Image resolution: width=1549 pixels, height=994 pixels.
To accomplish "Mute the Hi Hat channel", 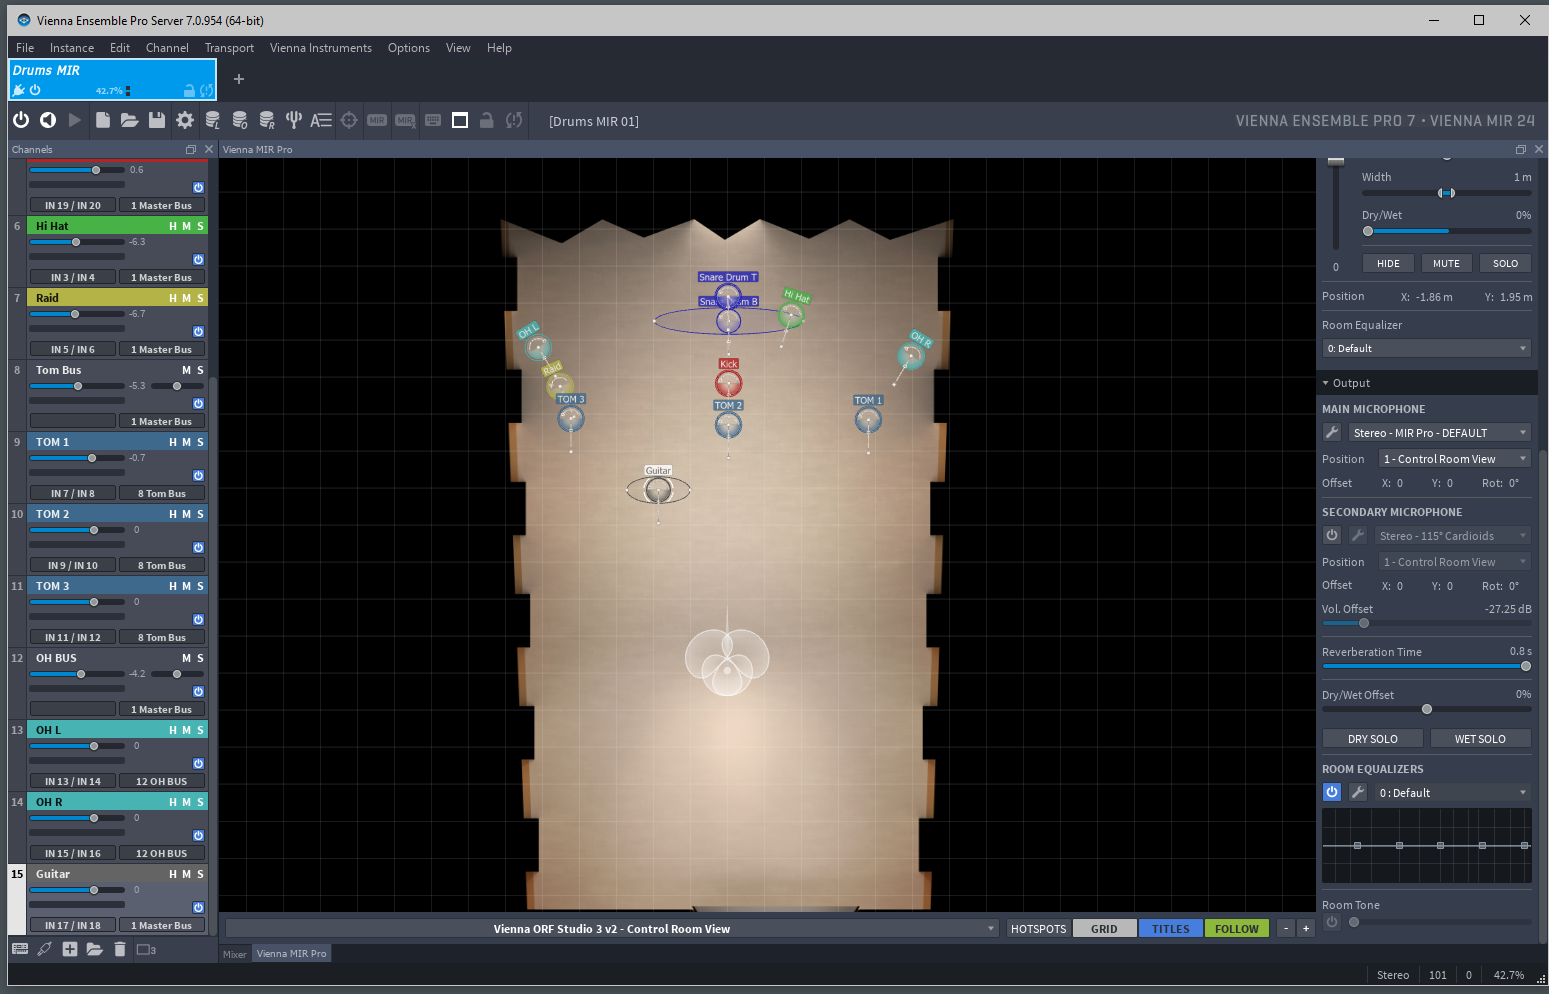I will point(186,226).
